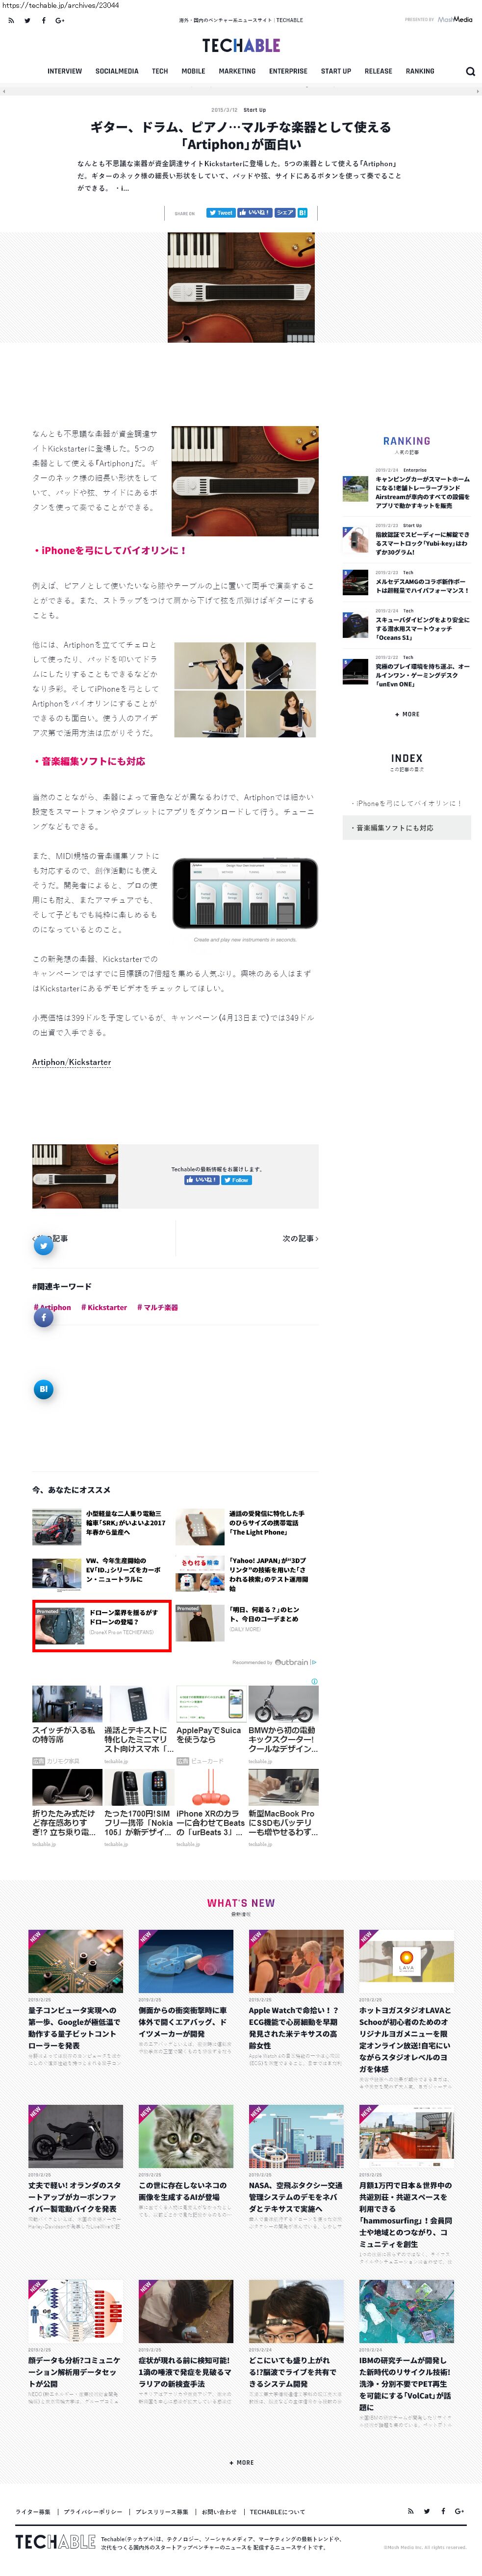Click the Google+ icon in top bar
This screenshot has width=482, height=2576.
coord(59,20)
